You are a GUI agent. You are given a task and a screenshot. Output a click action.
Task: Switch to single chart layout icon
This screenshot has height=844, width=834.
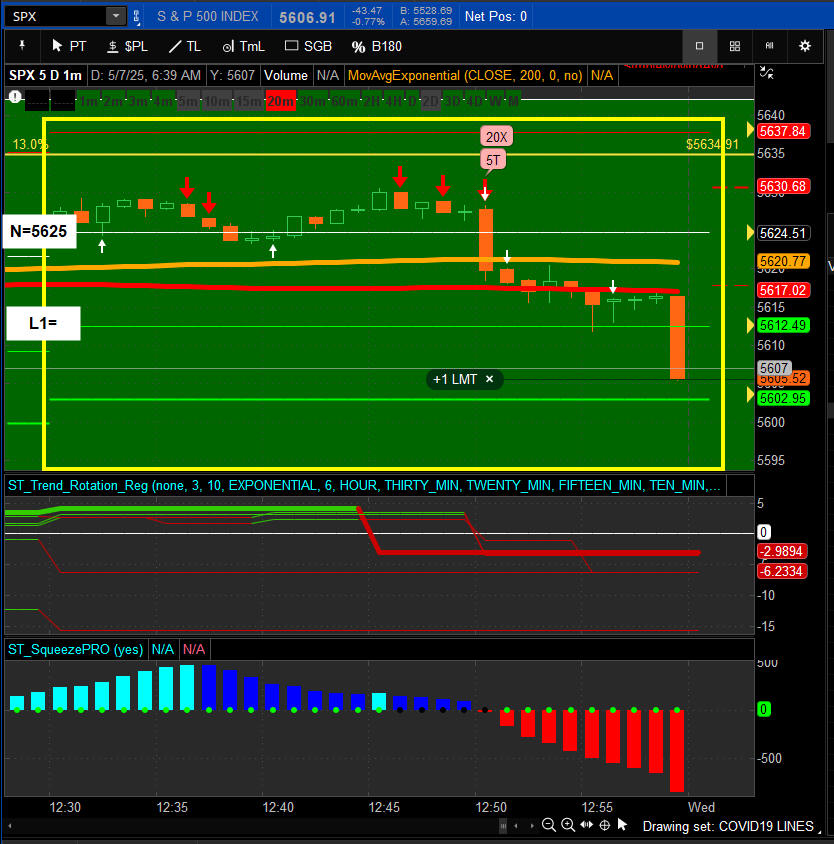tap(699, 46)
